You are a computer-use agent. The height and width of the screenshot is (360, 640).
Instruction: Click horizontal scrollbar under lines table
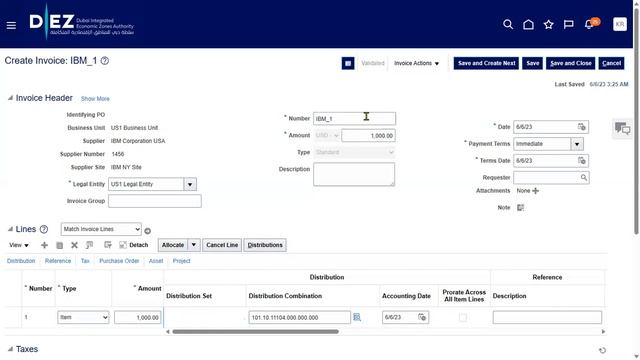[256, 332]
